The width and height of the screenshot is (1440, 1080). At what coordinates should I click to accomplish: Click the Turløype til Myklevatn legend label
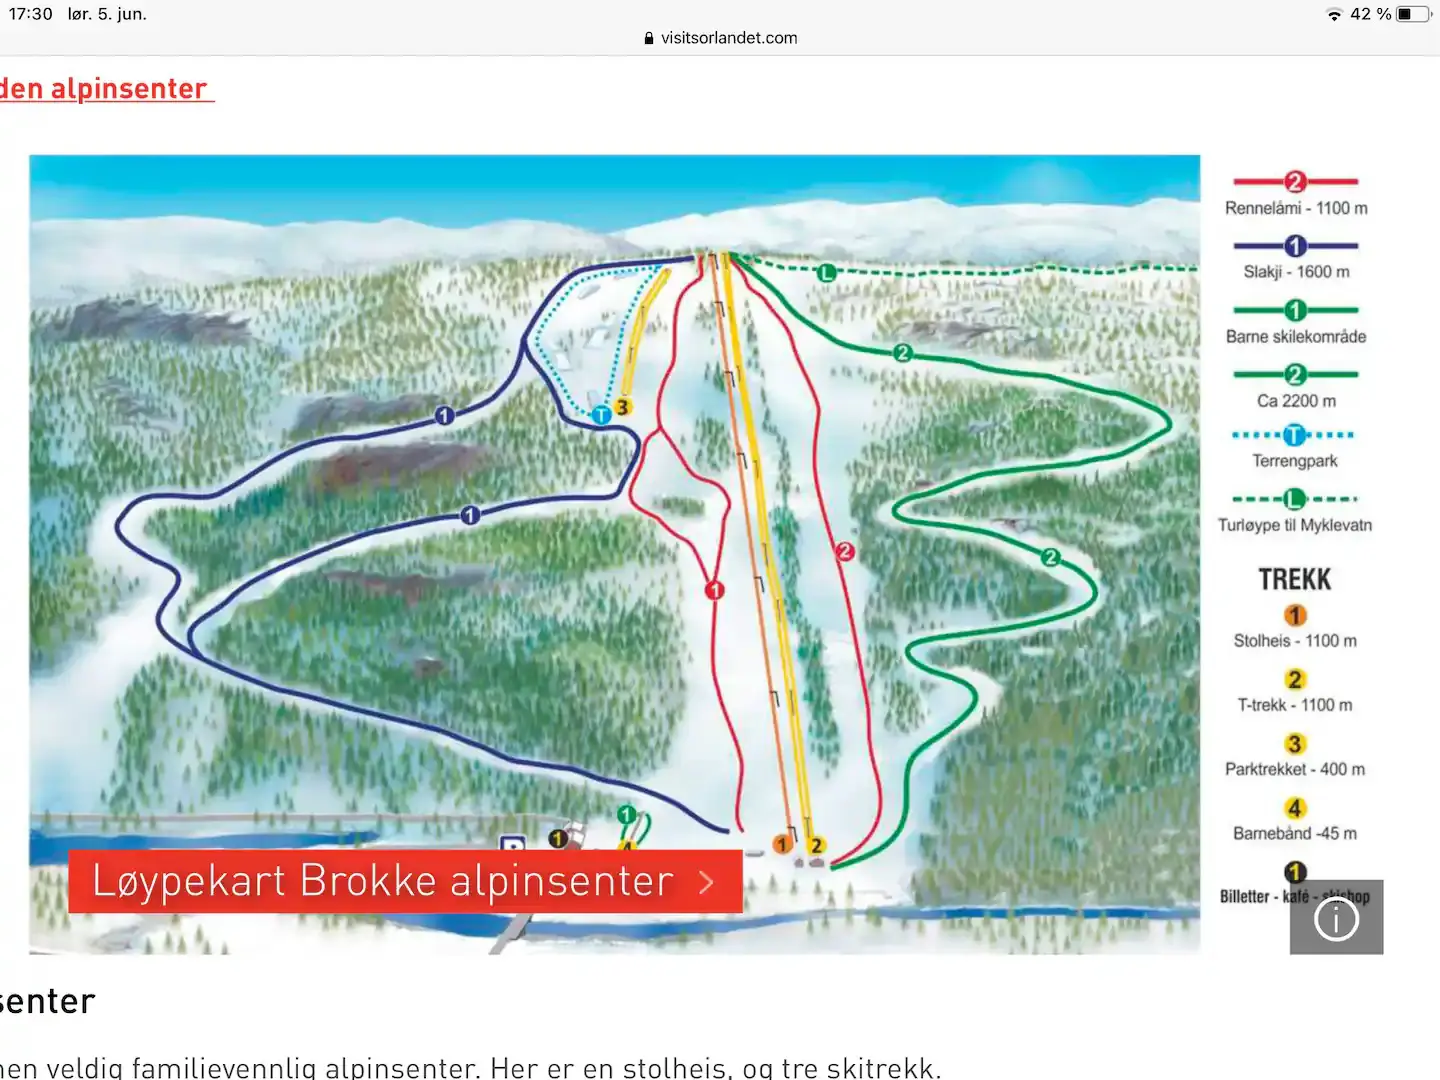1295,525
